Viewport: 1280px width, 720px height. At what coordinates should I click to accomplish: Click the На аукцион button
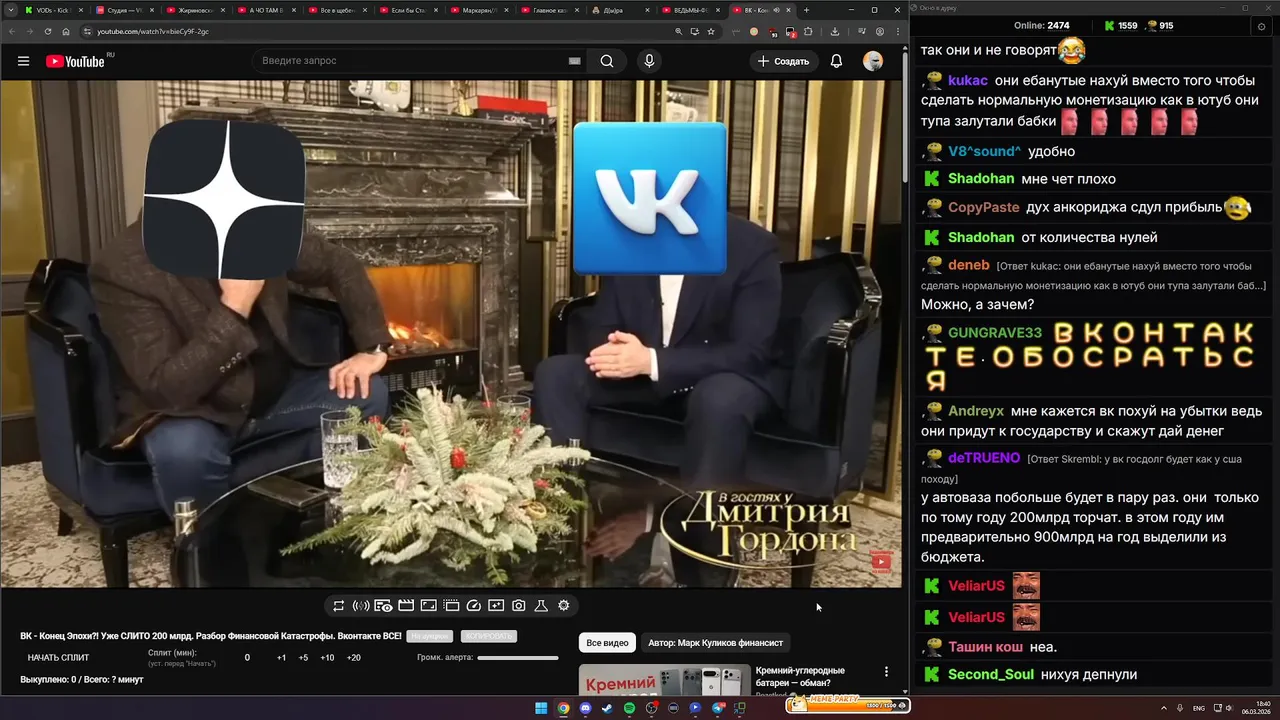click(430, 636)
